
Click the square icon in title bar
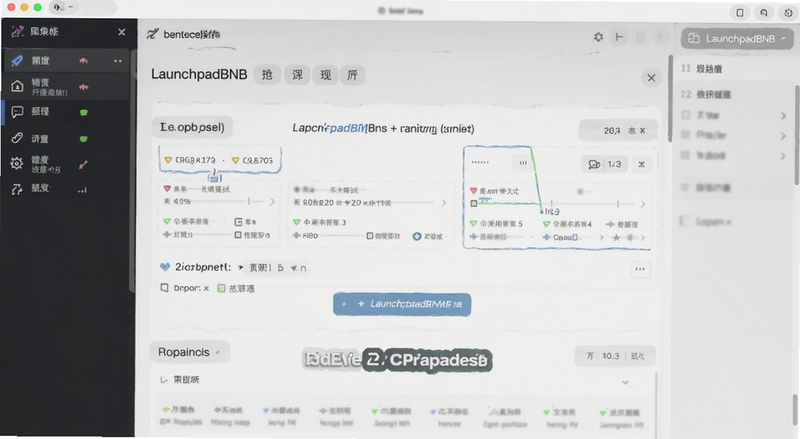[740, 12]
